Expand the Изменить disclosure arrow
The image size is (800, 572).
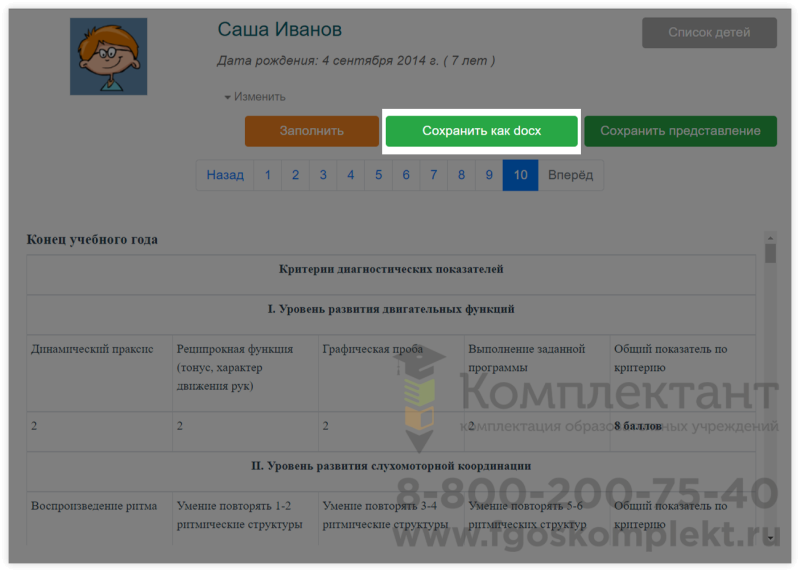pos(228,97)
